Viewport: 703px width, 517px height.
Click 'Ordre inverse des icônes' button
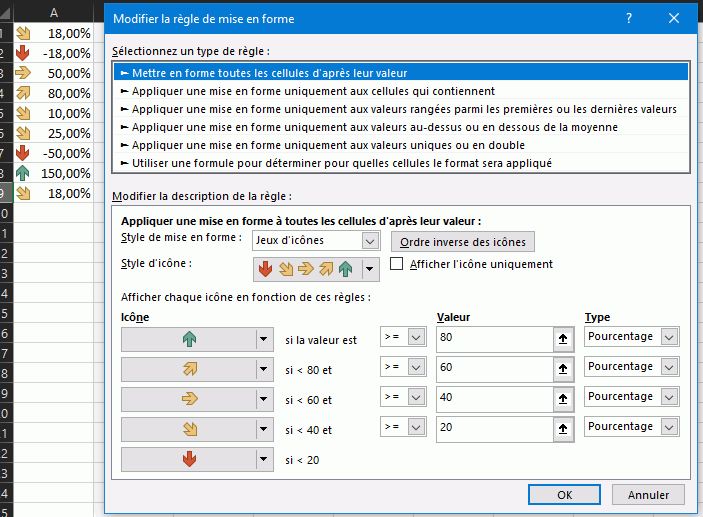(463, 242)
